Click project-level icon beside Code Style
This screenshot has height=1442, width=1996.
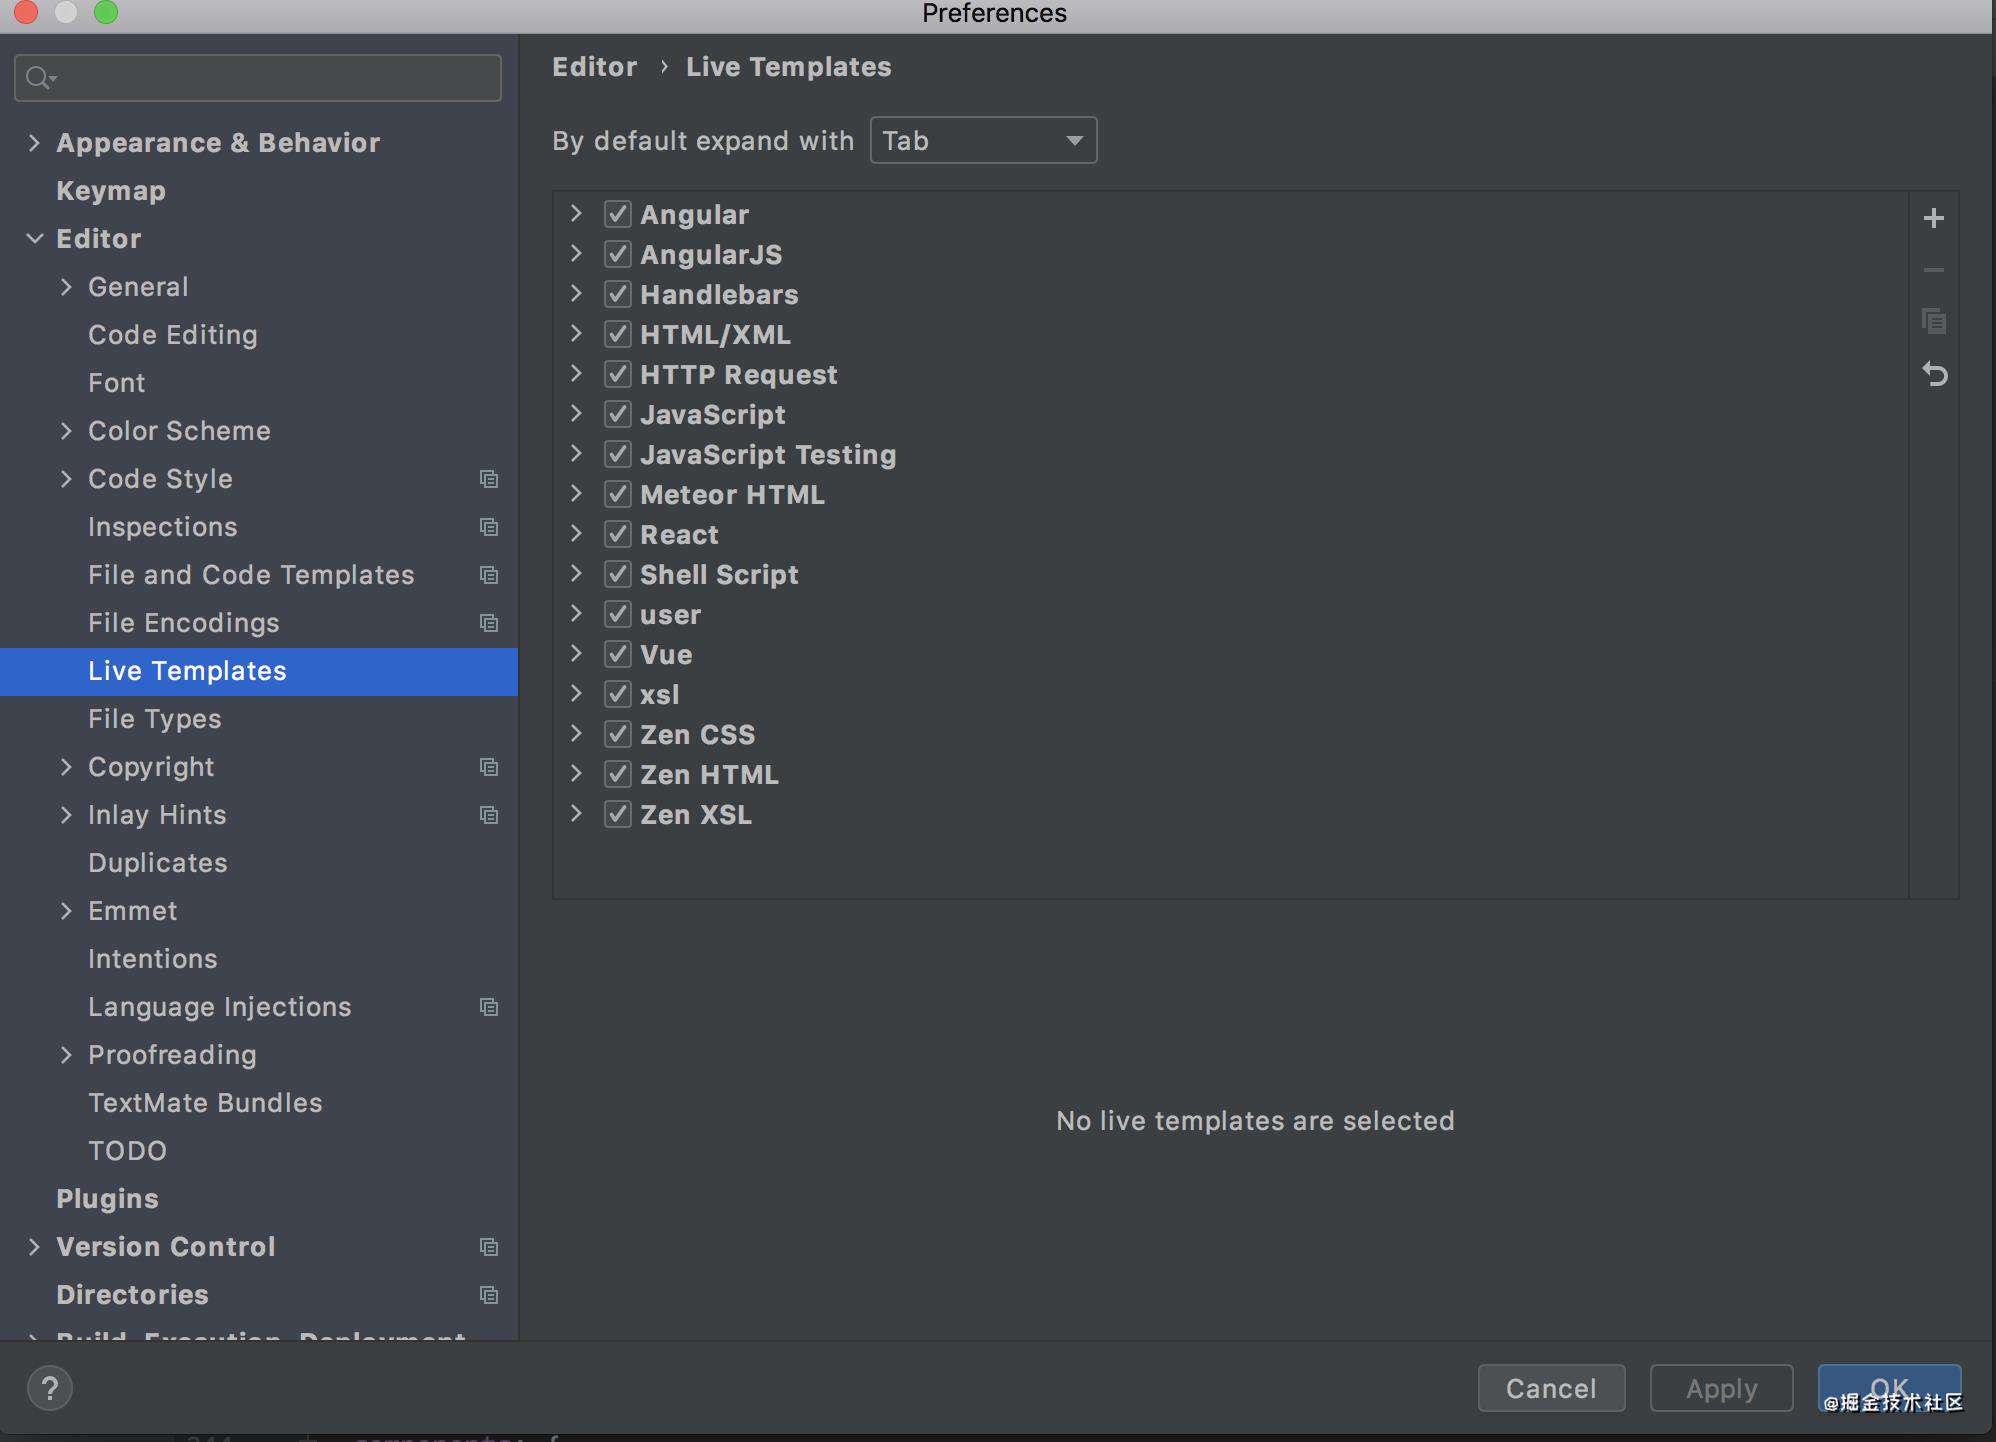[489, 479]
